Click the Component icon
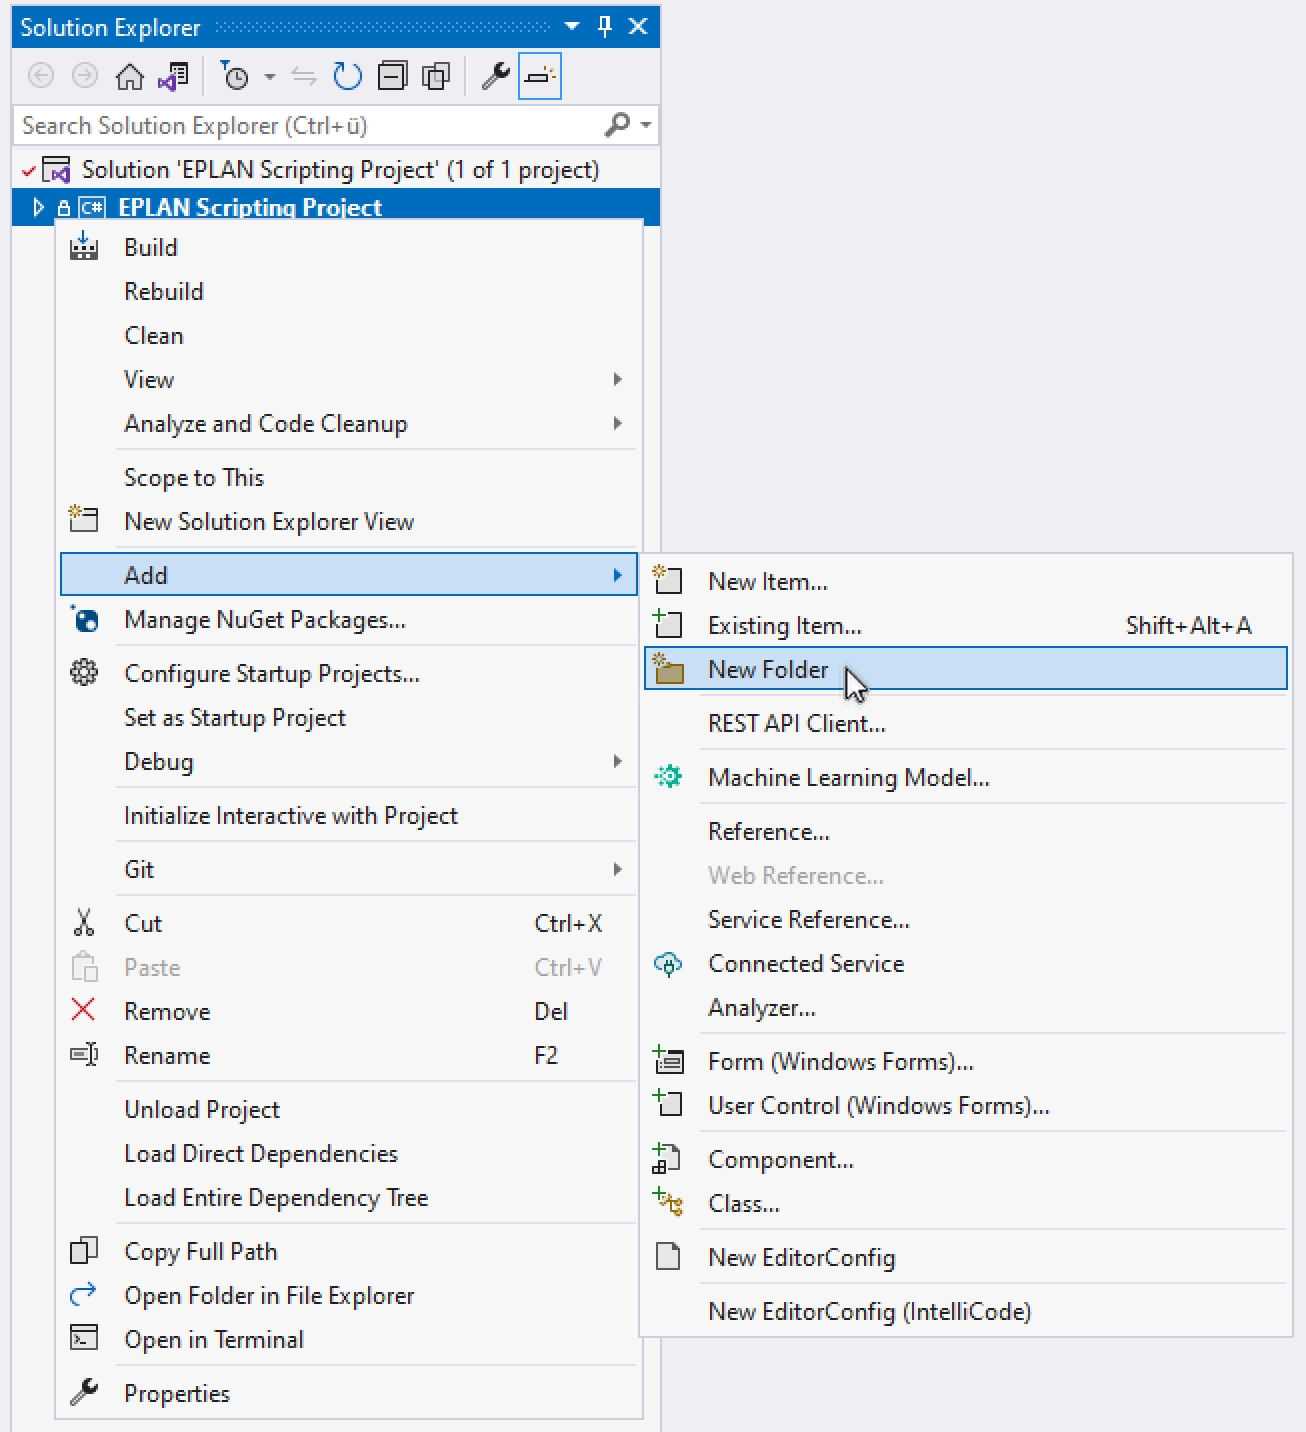1306x1432 pixels. tap(667, 1158)
